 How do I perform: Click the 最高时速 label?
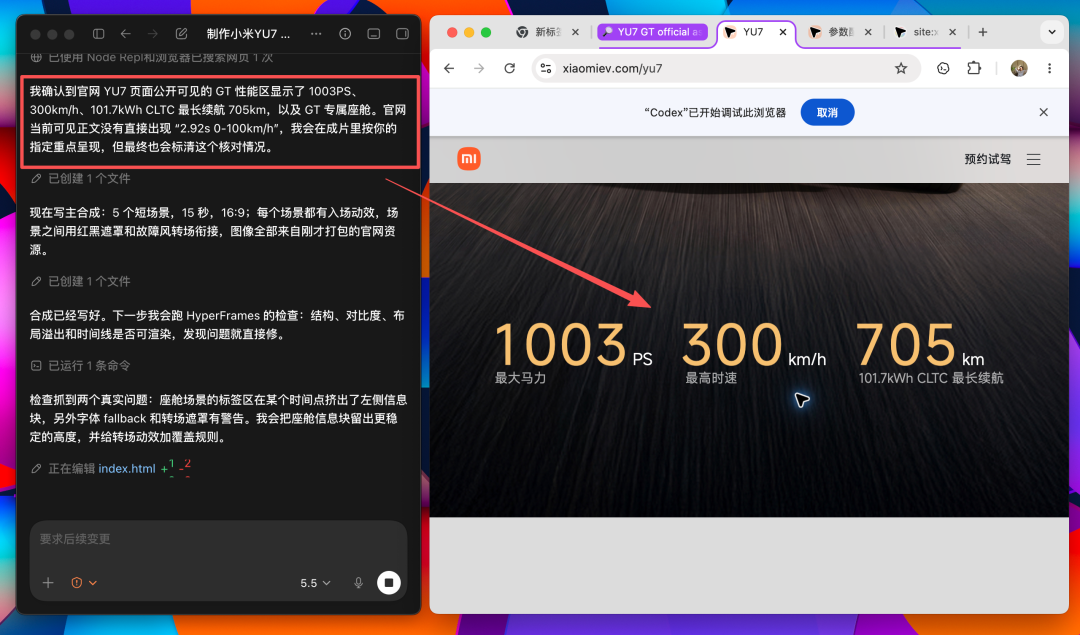(x=711, y=378)
